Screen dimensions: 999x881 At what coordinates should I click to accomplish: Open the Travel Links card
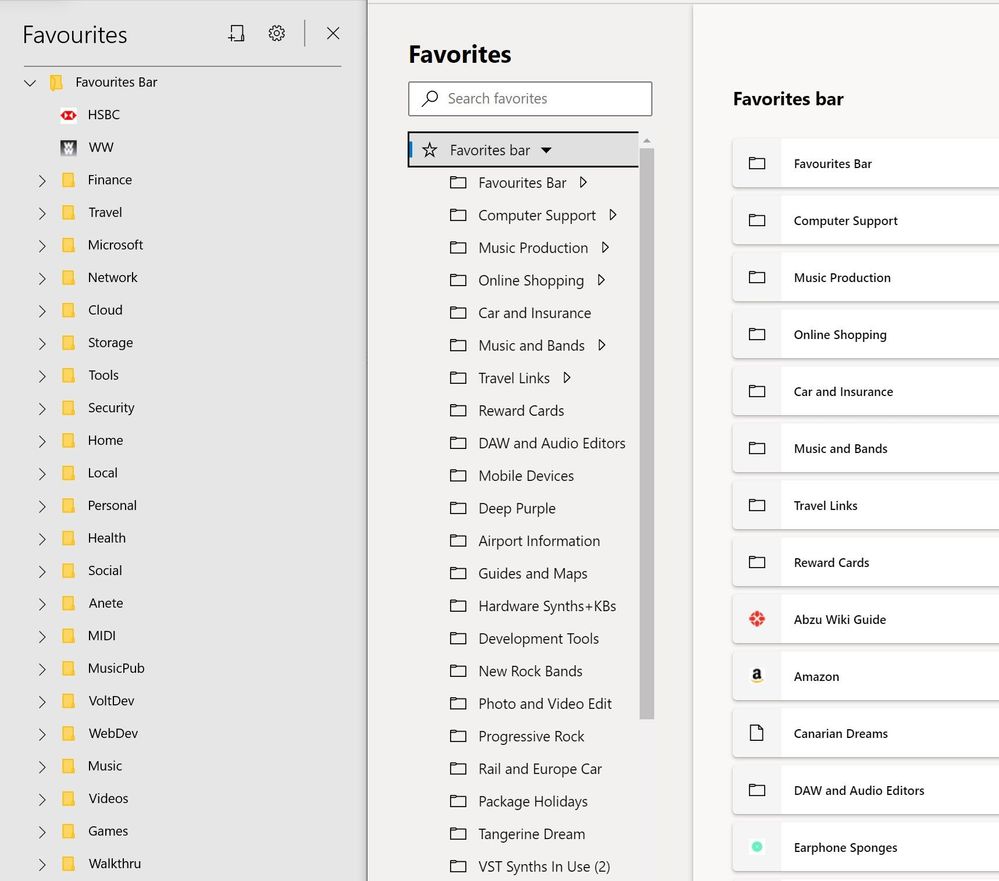click(x=865, y=505)
